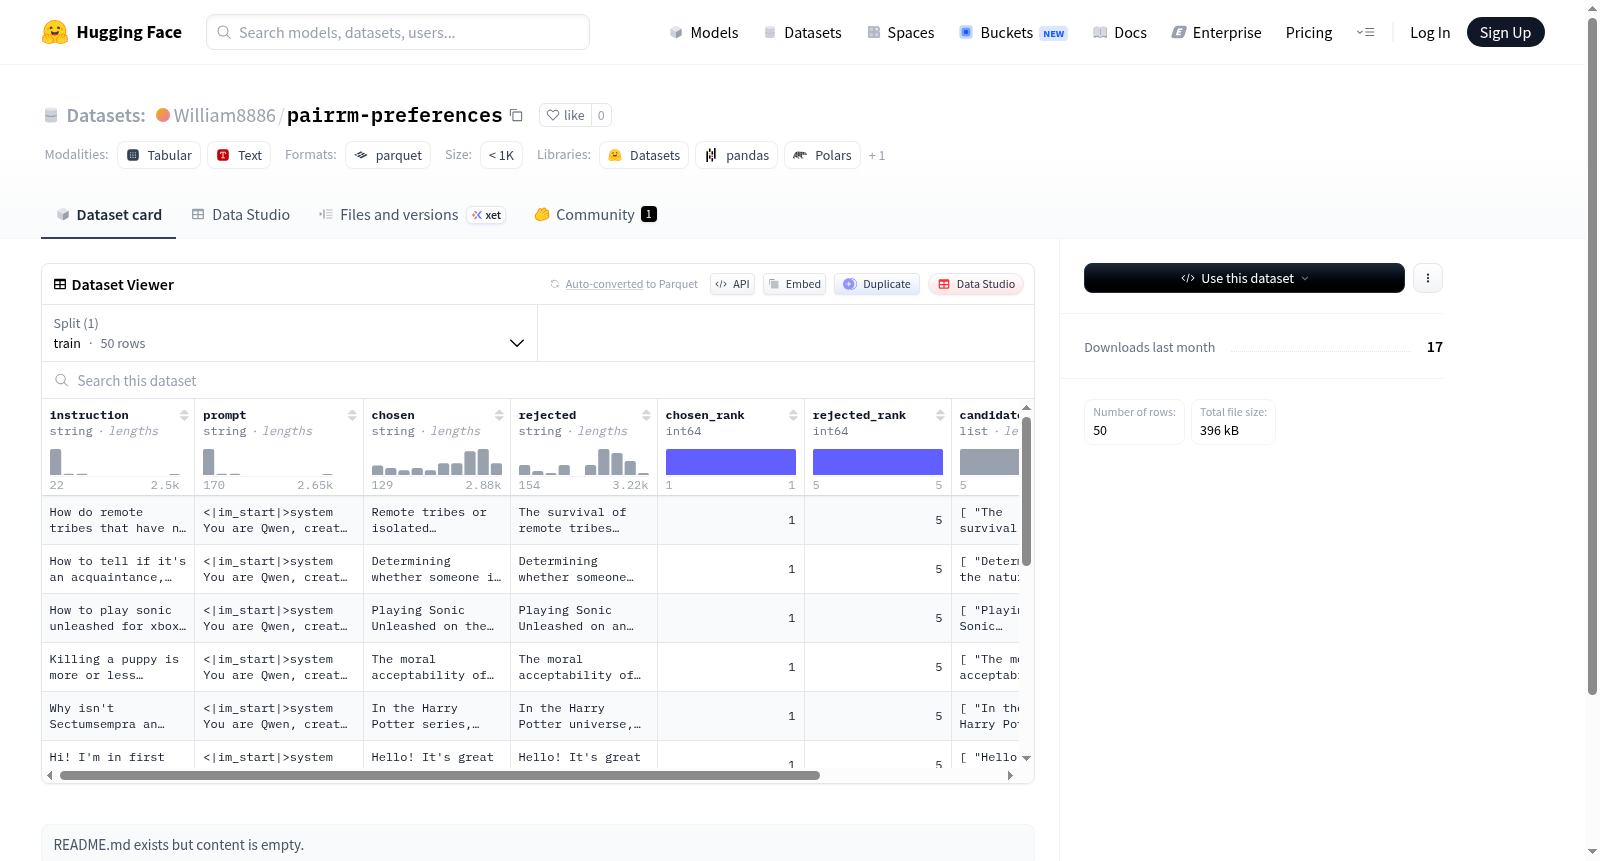Open the Files and versions tab
1600x861 pixels.
(x=412, y=214)
